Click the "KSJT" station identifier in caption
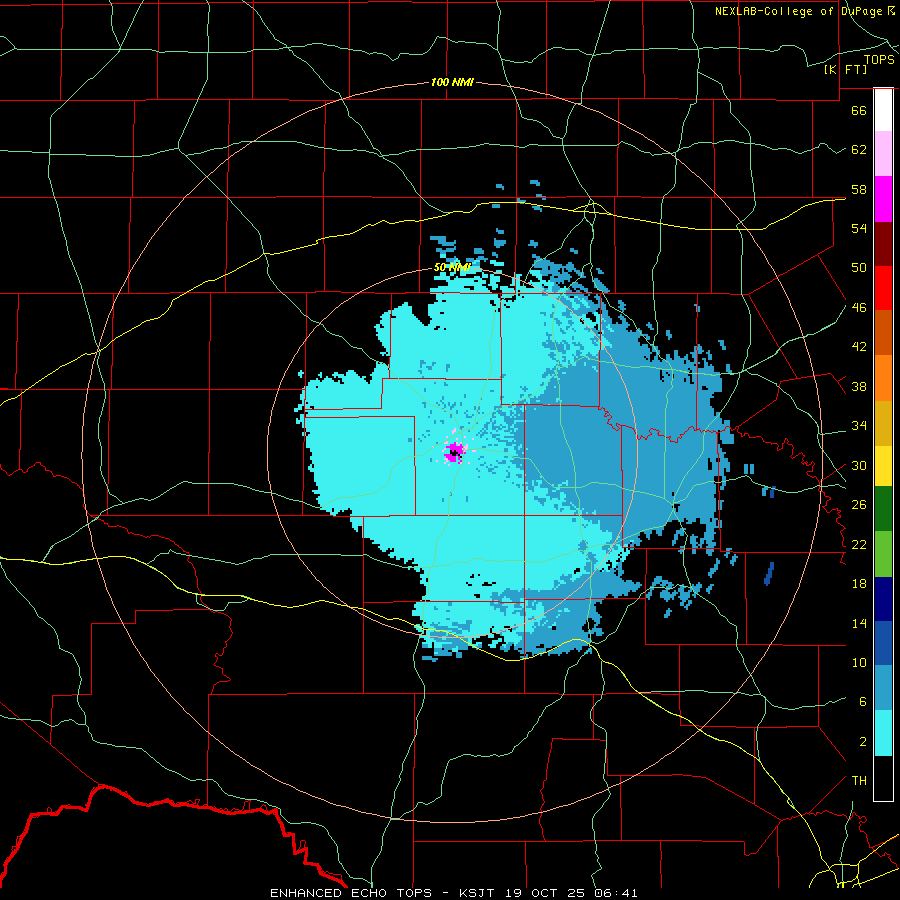 pyautogui.click(x=479, y=893)
